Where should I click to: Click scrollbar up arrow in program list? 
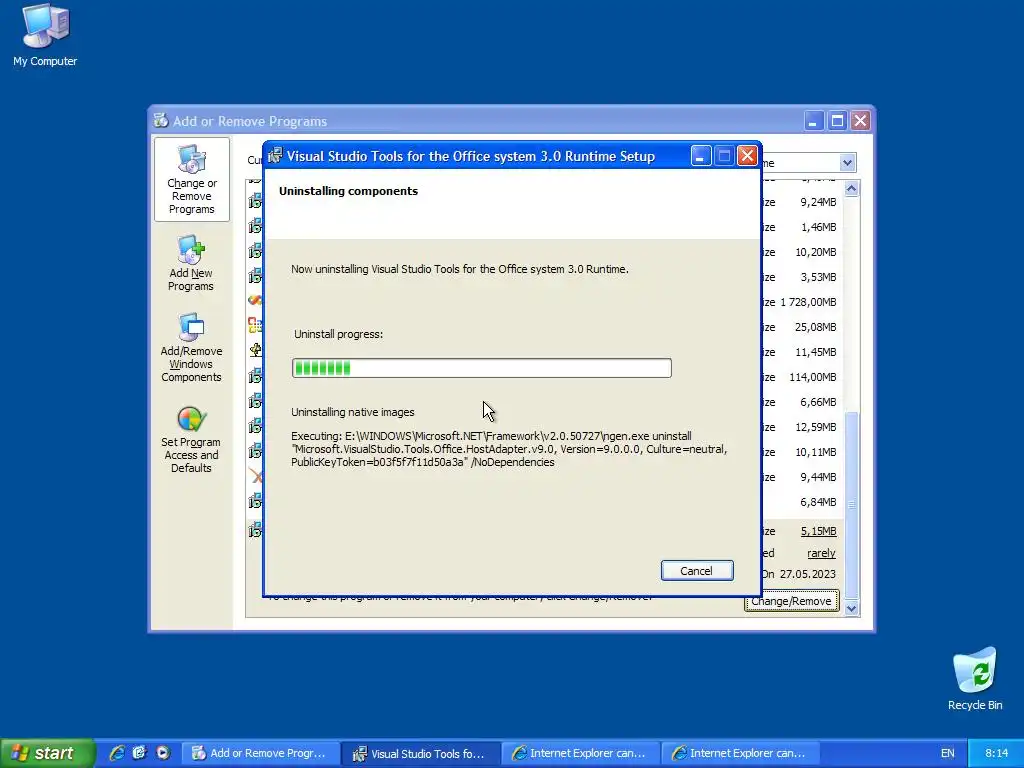pos(852,189)
